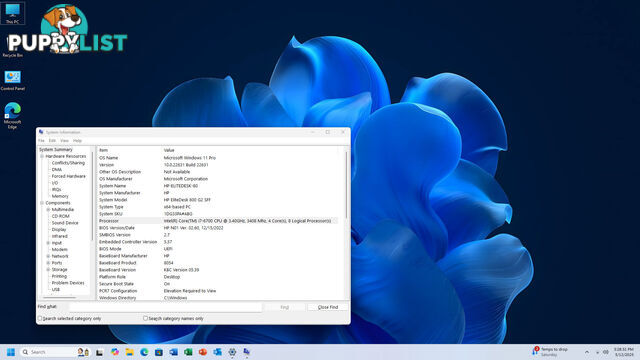Open PowerPoint from the taskbar

pyautogui.click(x=203, y=352)
